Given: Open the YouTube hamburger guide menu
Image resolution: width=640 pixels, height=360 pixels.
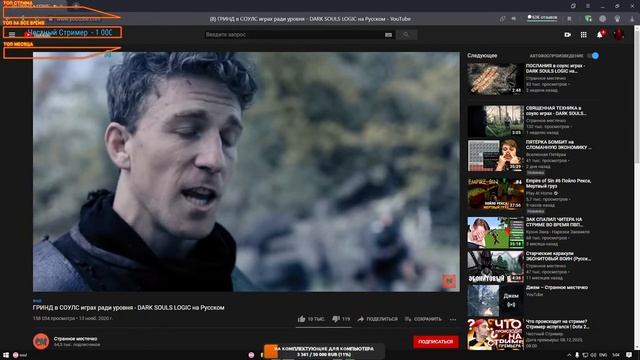Looking at the screenshot, I should point(12,35).
